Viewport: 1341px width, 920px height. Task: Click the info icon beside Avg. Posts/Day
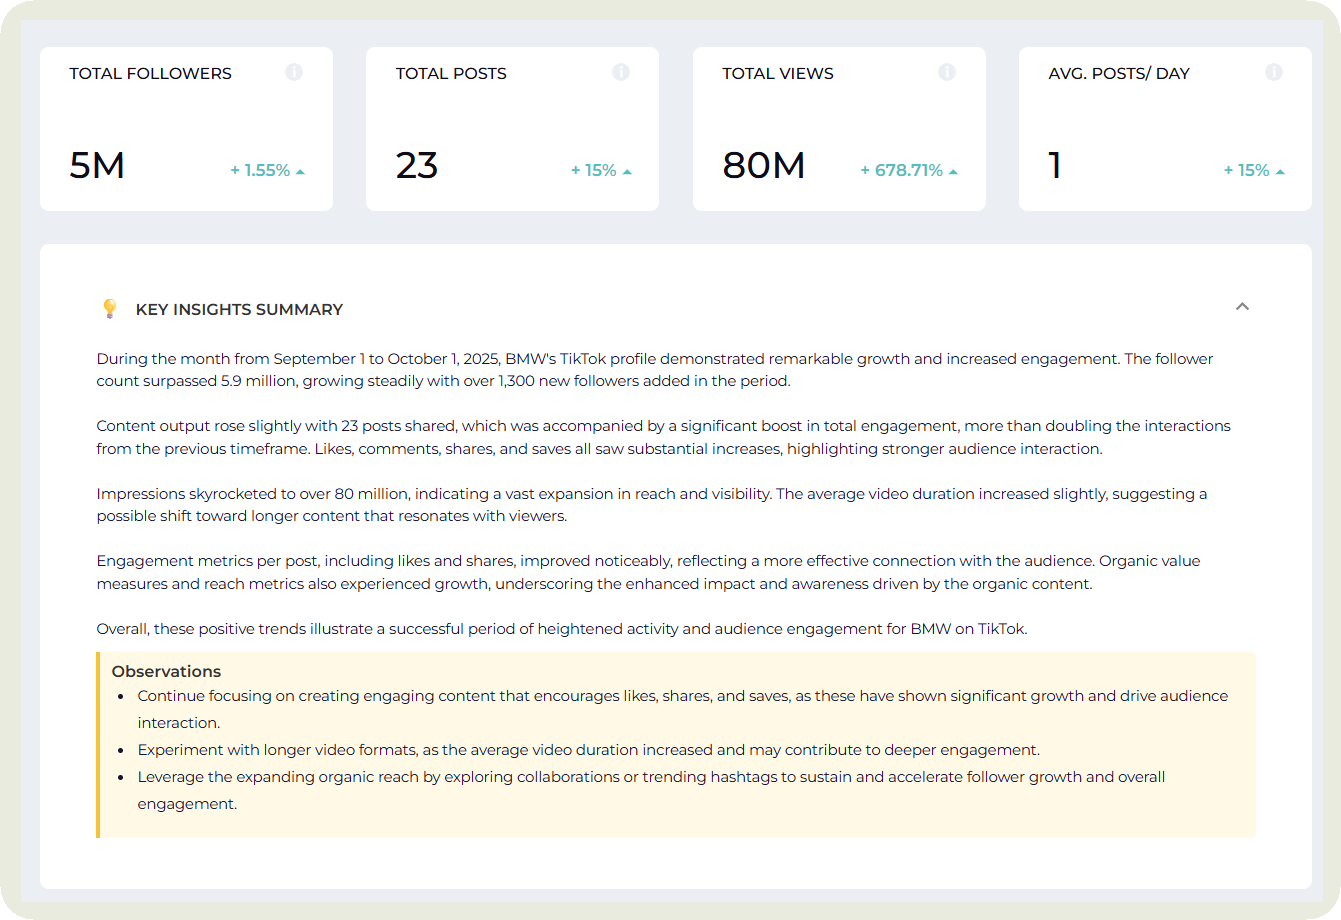(x=1274, y=72)
